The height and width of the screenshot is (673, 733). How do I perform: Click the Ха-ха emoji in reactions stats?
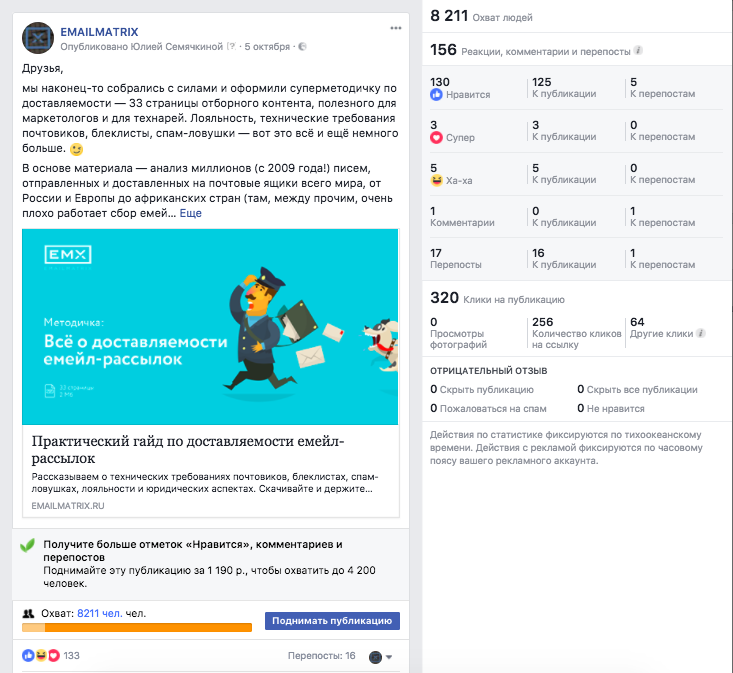[x=436, y=180]
